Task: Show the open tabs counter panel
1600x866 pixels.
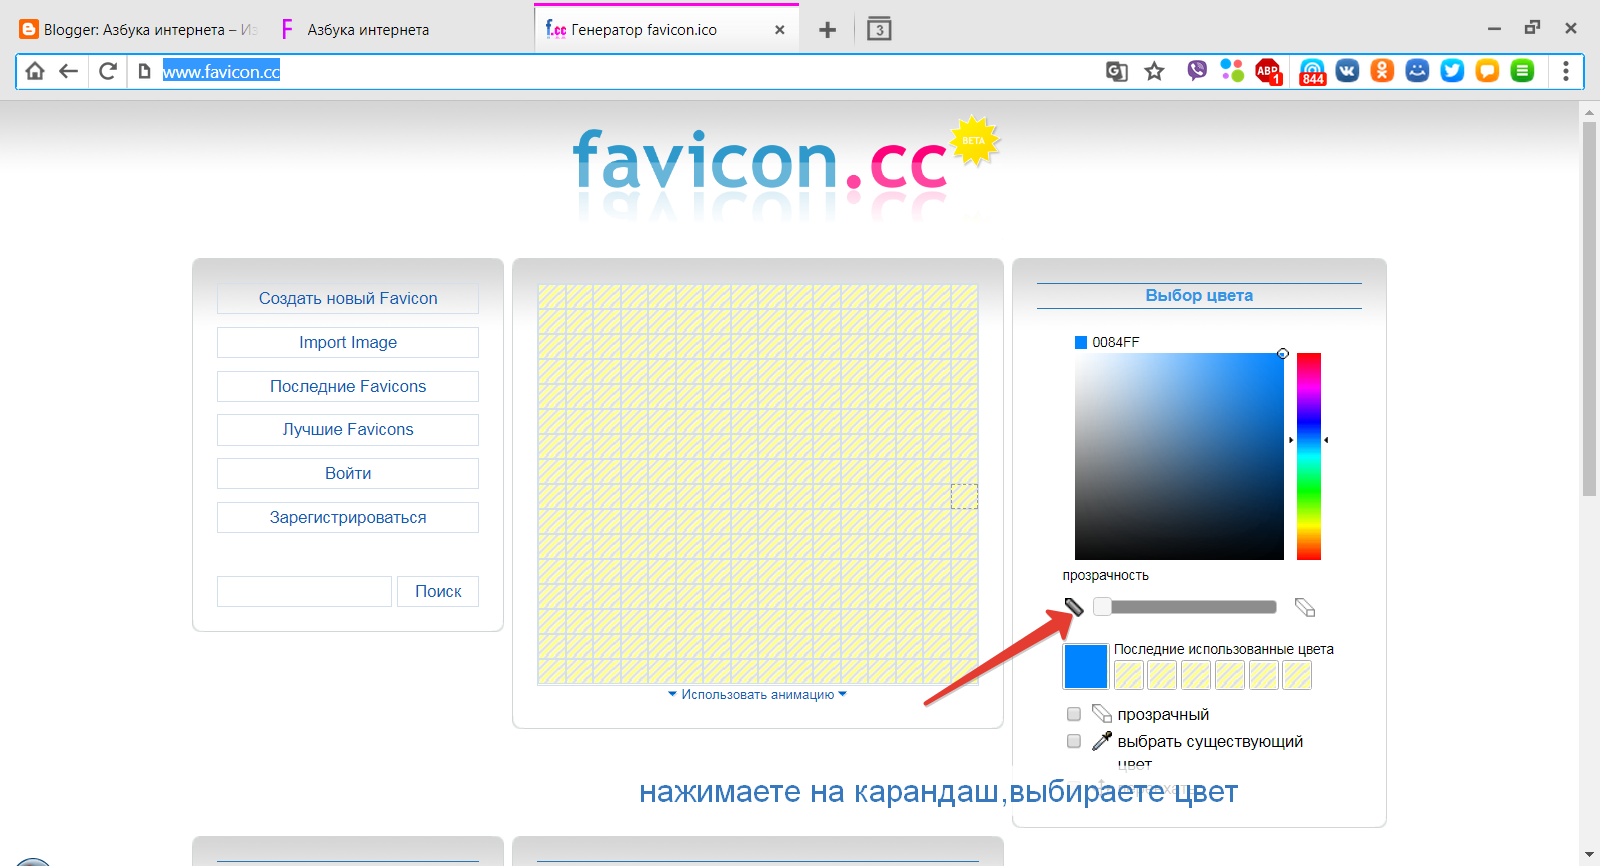Action: tap(879, 29)
